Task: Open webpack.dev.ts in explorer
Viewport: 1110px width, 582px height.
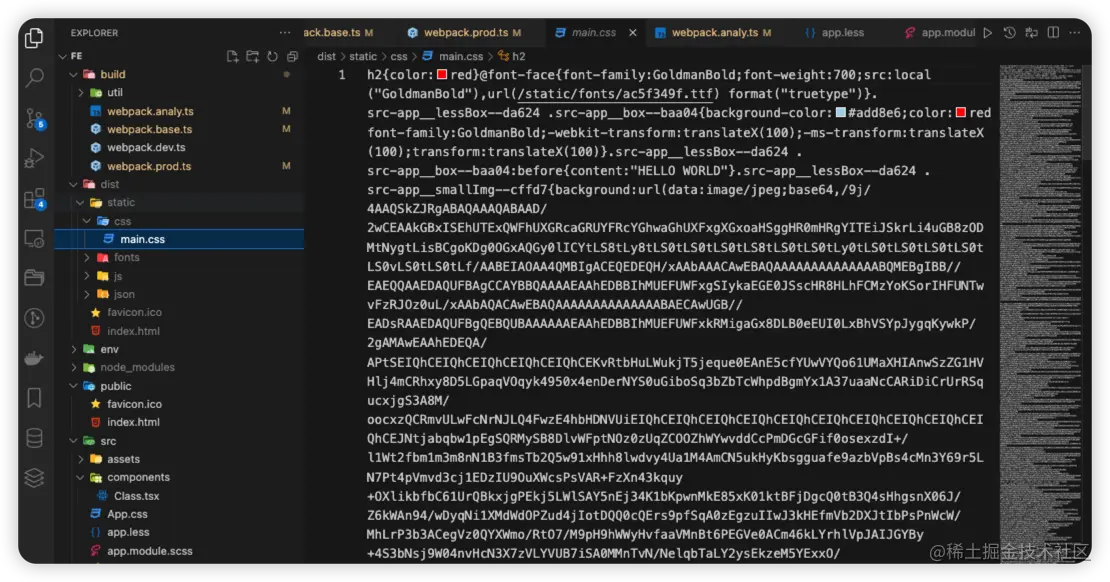Action: (146, 147)
